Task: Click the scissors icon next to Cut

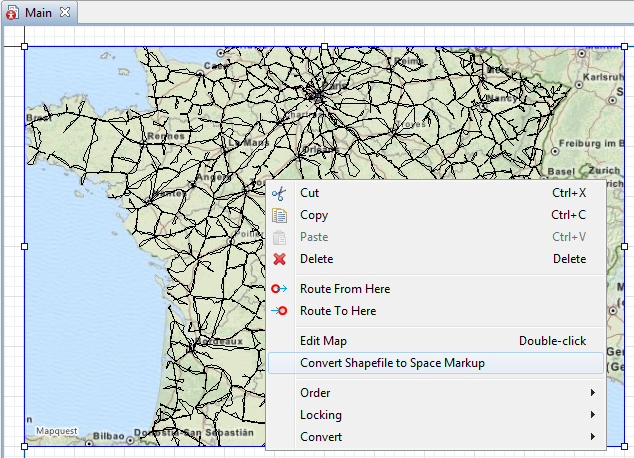Action: tap(280, 193)
